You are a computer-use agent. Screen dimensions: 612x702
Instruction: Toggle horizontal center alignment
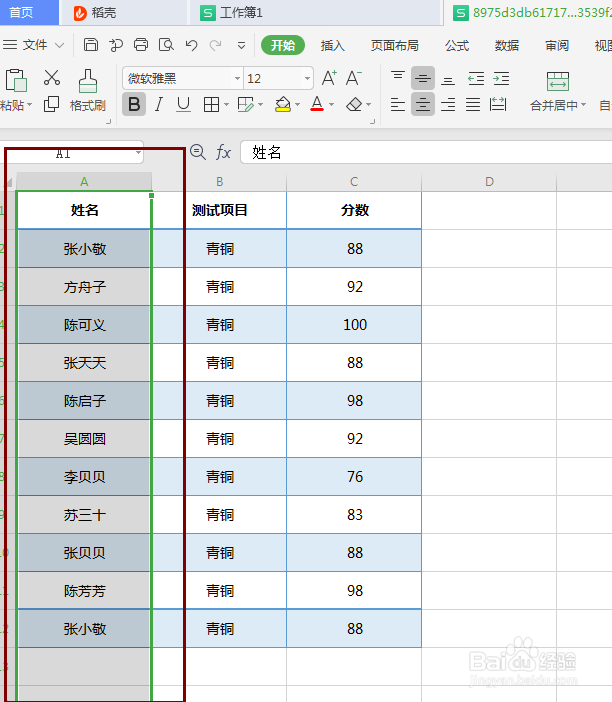[423, 104]
